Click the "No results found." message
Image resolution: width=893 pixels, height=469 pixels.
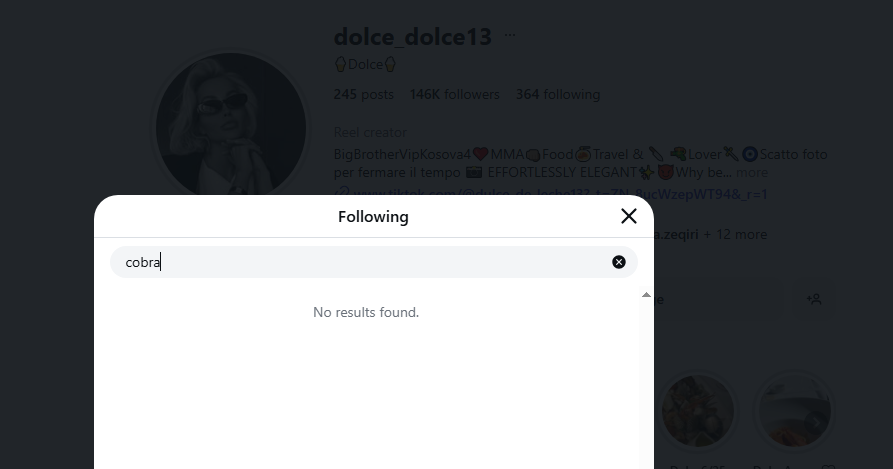(x=366, y=312)
